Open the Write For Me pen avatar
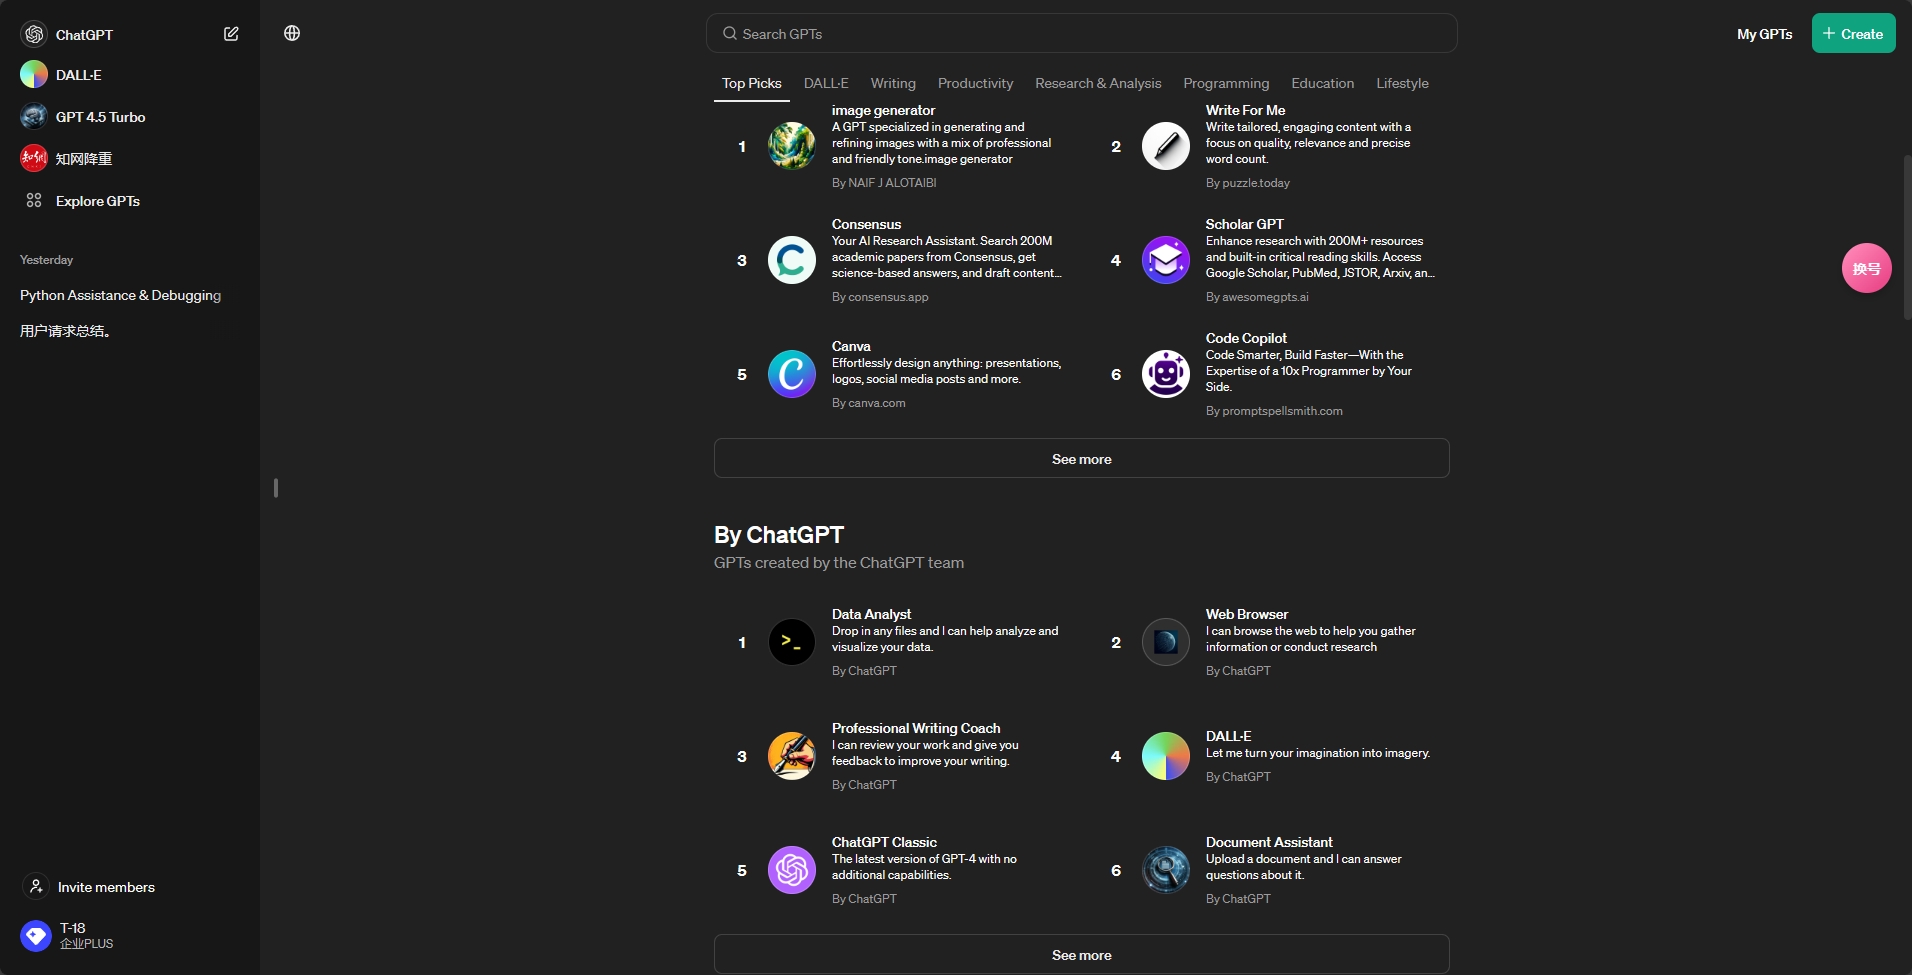Screen dimensions: 1912x975 click(x=1166, y=146)
